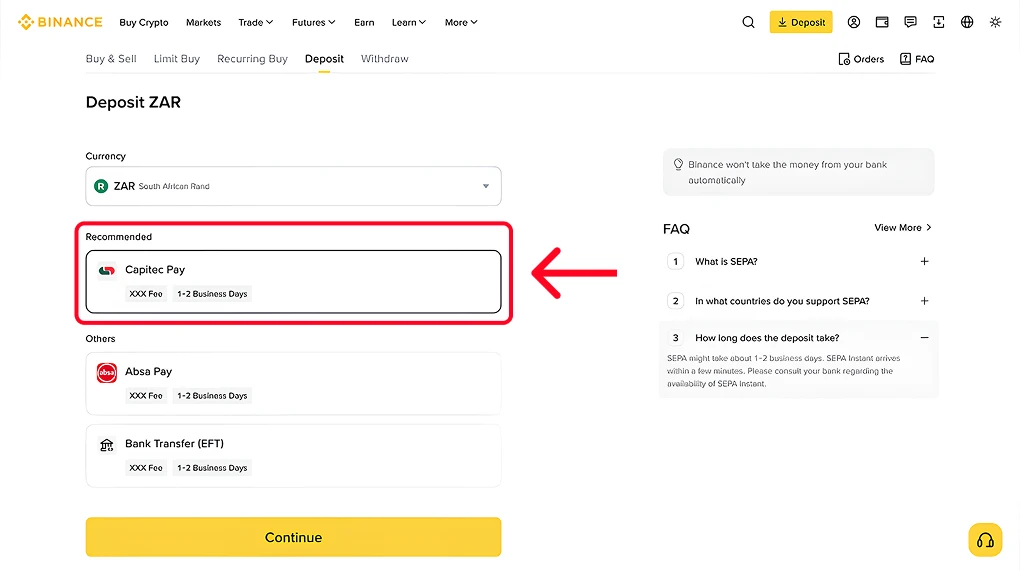Click the FAQ question mark icon
The height and width of the screenshot is (571, 1020).
point(905,59)
